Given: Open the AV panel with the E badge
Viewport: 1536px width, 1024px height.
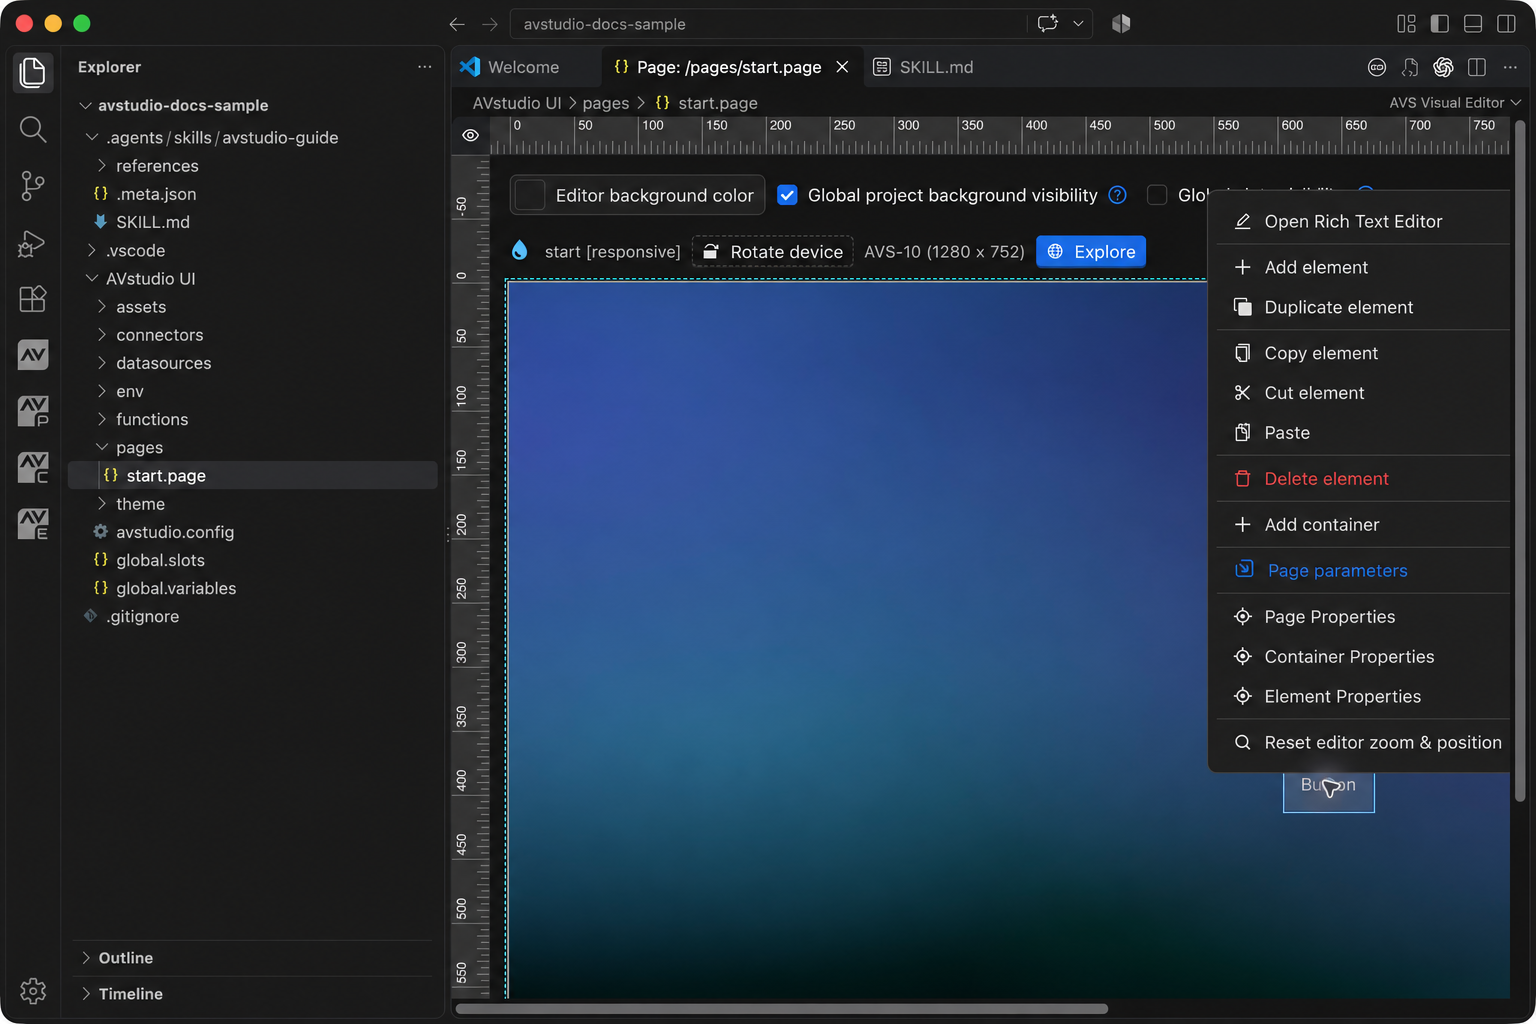Looking at the screenshot, I should click(x=33, y=523).
